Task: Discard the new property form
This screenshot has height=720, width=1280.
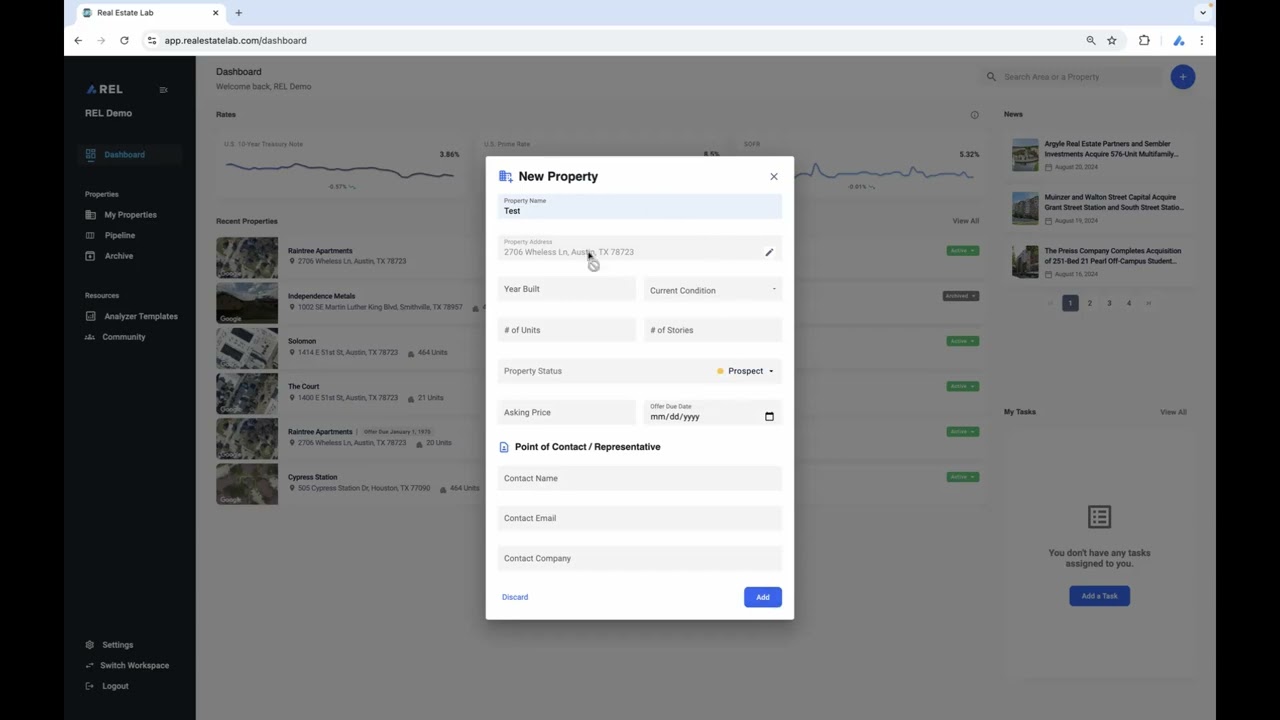Action: tap(515, 597)
